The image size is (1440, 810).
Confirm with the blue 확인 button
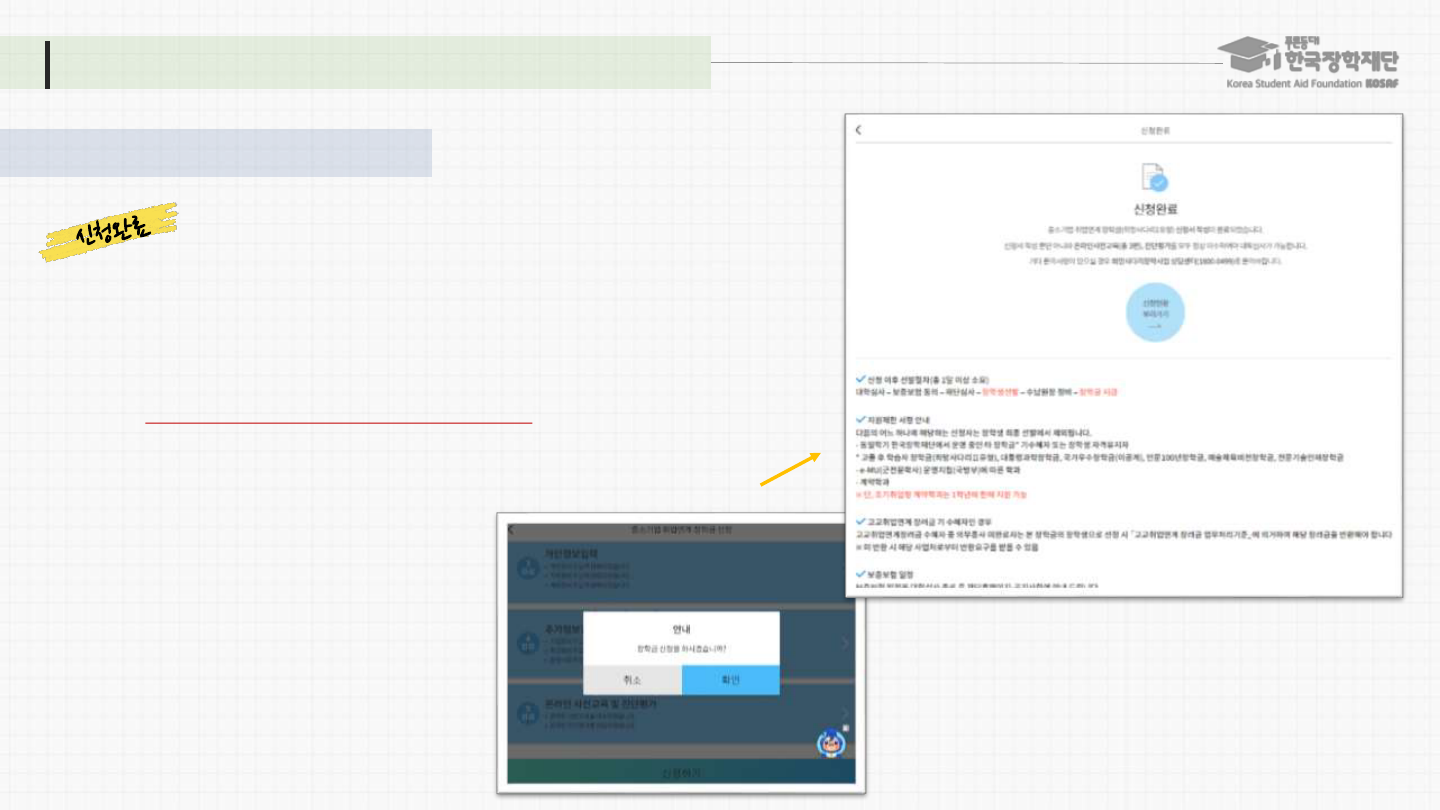coord(730,680)
